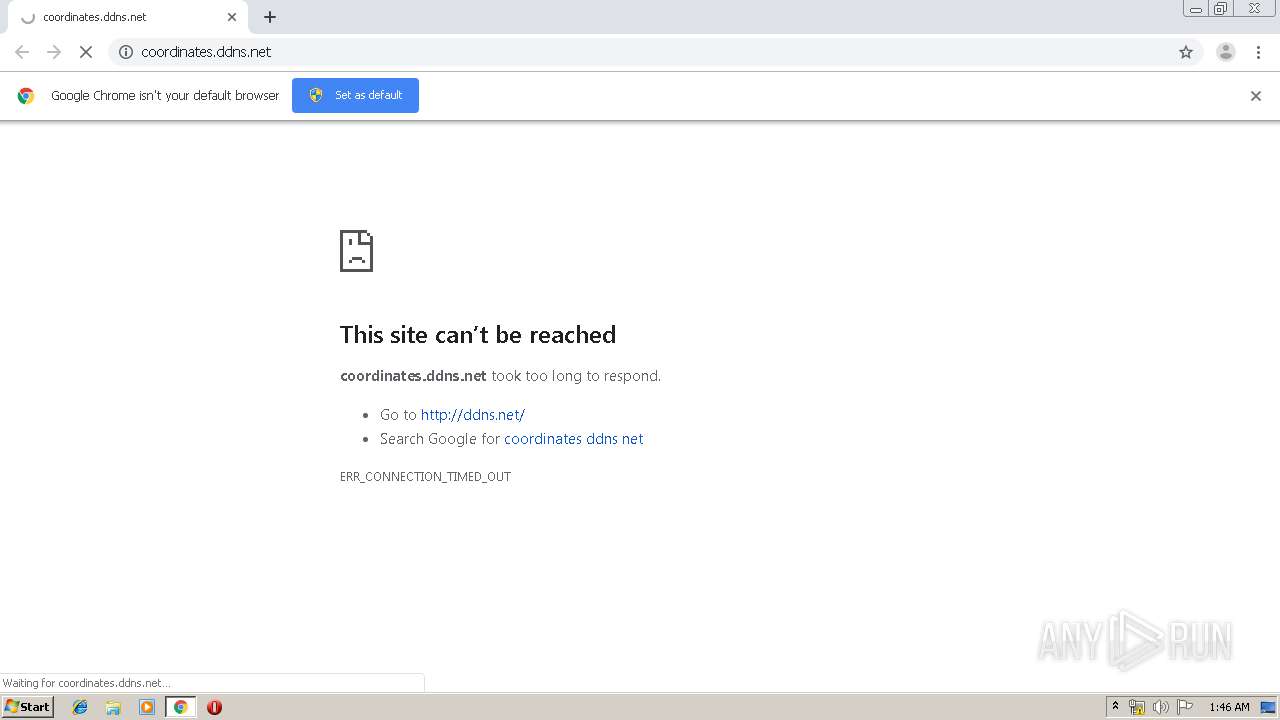Screen dimensions: 1280x720
Task: Close the Chrome window
Action: pyautogui.click(x=1254, y=9)
